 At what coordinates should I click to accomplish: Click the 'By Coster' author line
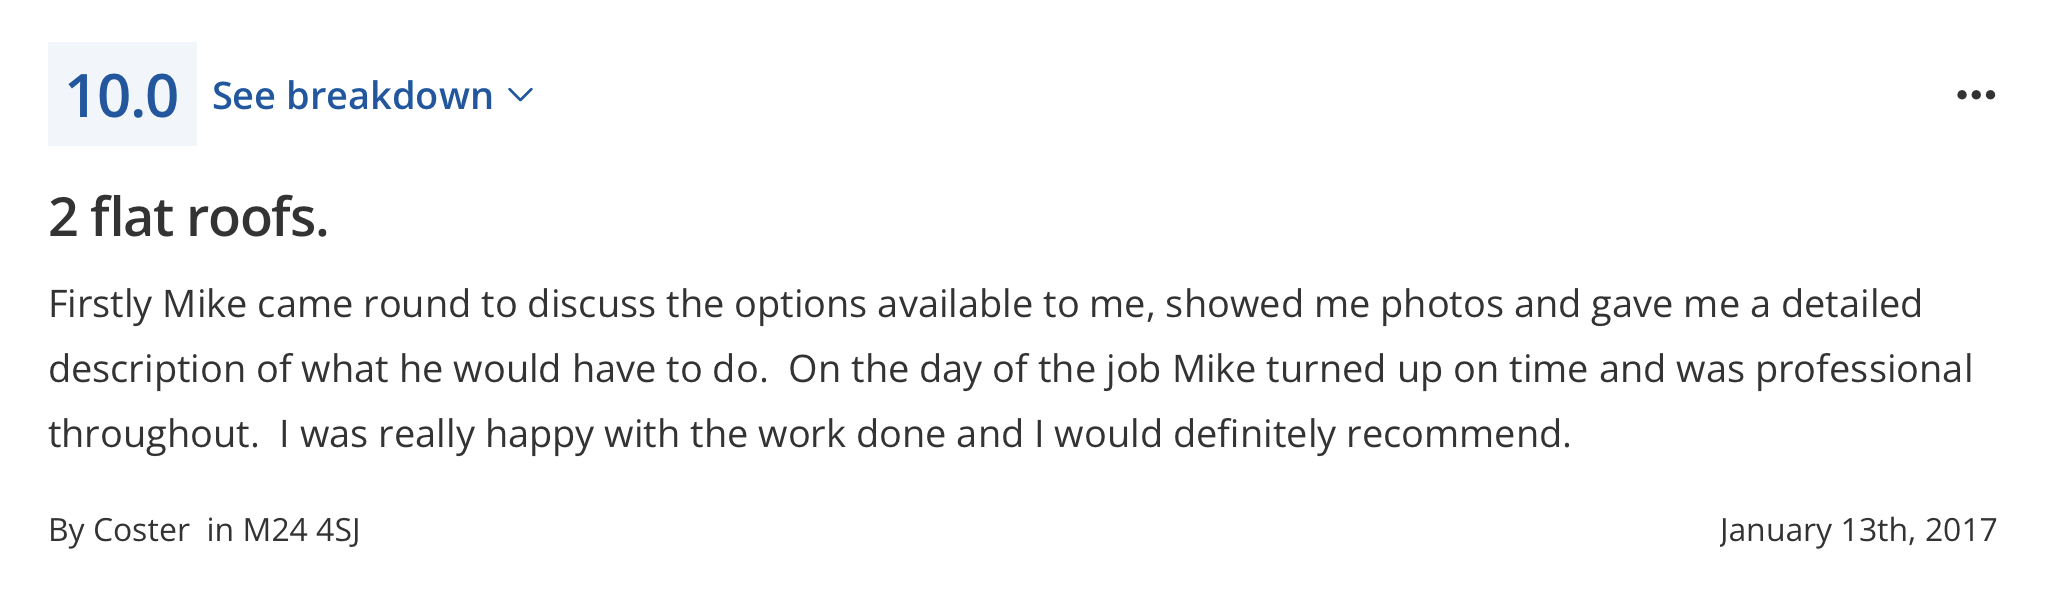tap(119, 529)
